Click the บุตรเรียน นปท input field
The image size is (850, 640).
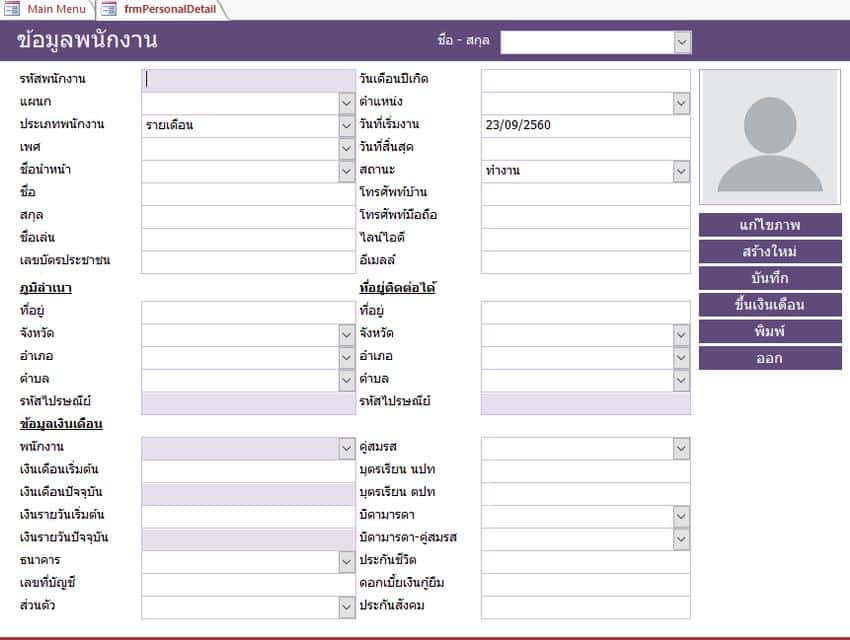585,471
